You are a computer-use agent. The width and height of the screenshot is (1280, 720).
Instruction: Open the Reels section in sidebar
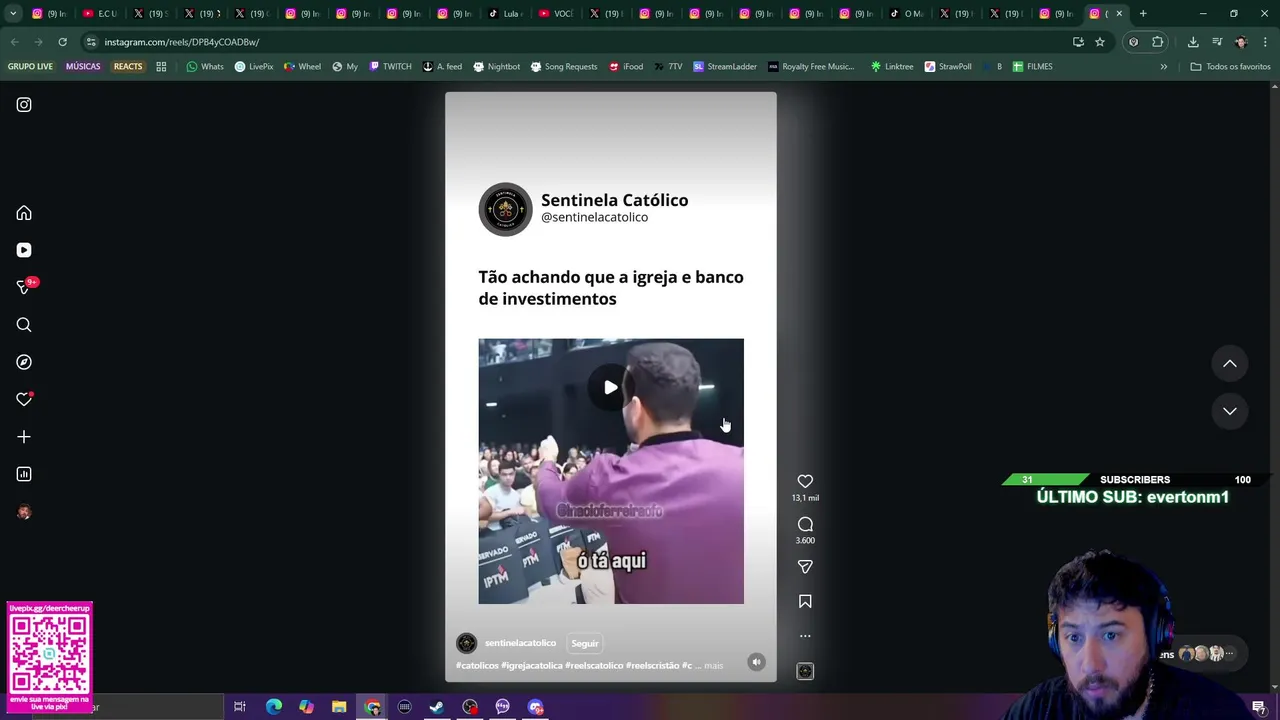point(24,250)
